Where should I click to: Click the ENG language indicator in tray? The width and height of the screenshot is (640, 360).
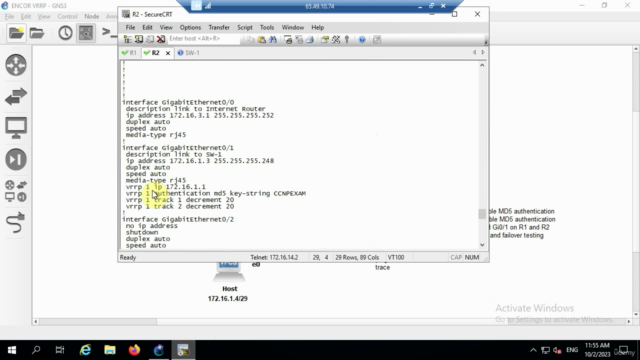tap(572, 350)
